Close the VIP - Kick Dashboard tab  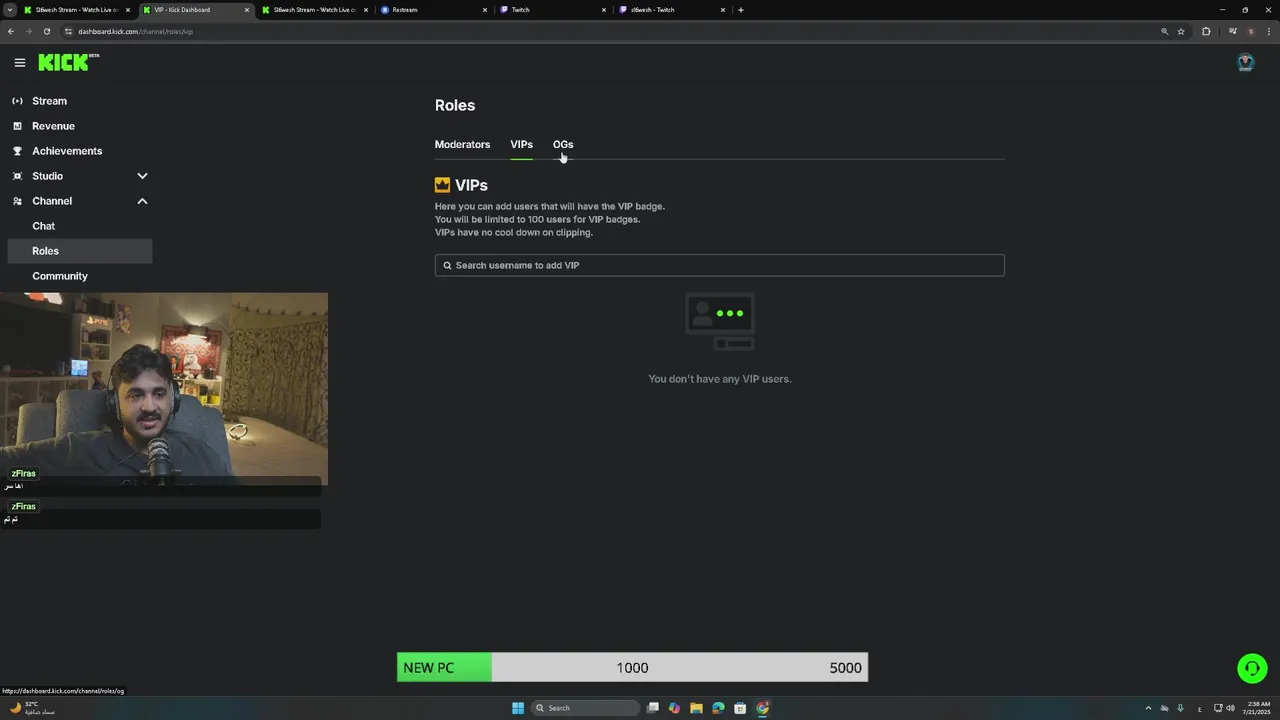pyautogui.click(x=247, y=10)
